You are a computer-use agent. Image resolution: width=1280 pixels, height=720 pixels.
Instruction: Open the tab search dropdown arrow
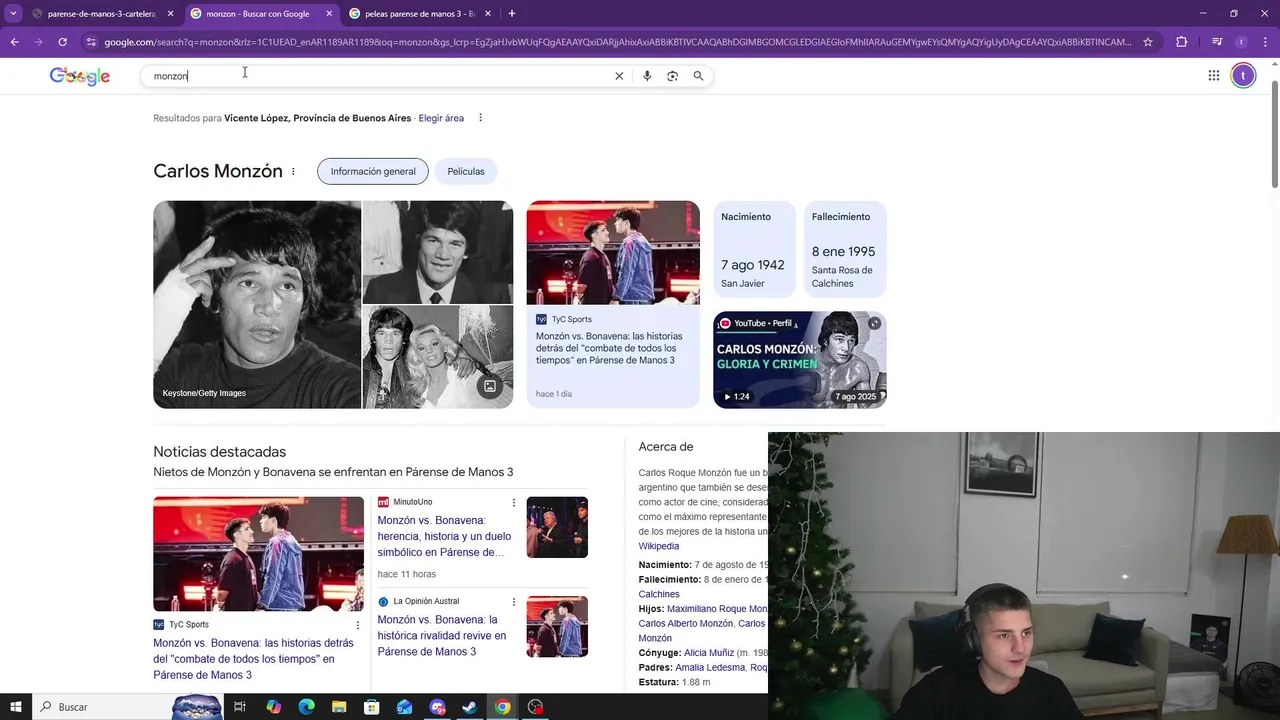13,14
